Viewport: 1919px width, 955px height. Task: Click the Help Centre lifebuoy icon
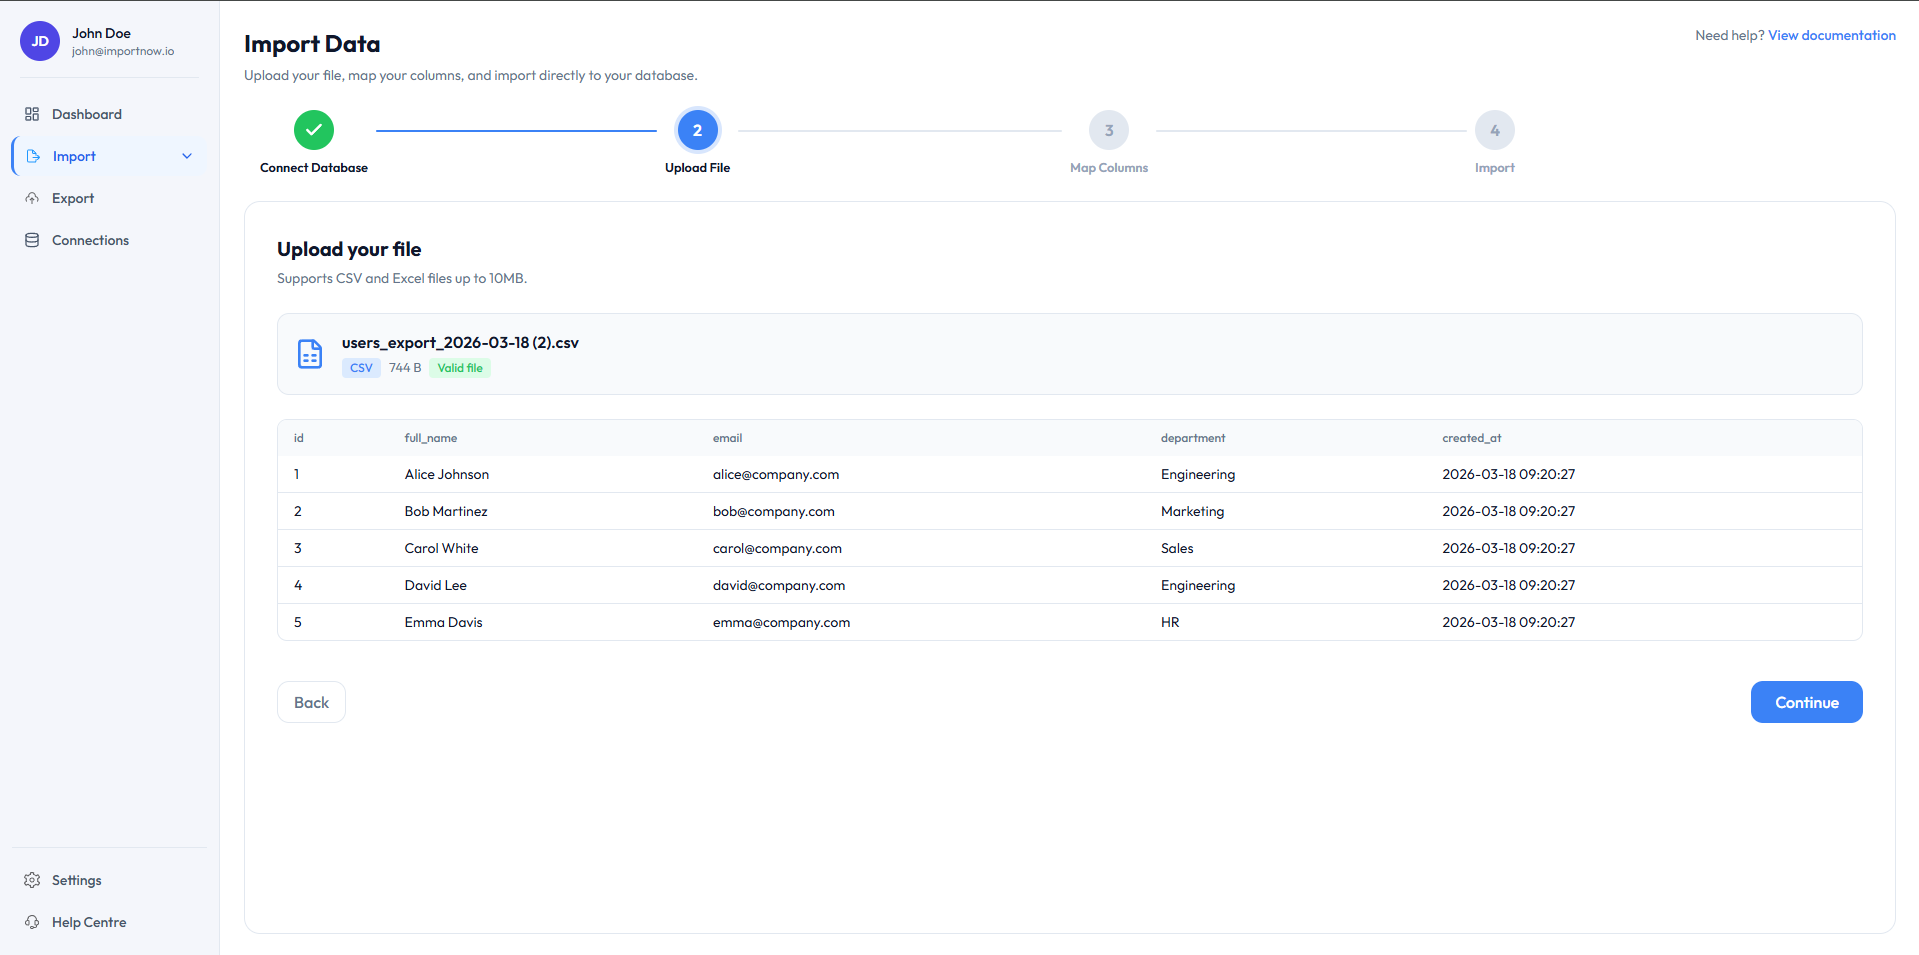[32, 922]
